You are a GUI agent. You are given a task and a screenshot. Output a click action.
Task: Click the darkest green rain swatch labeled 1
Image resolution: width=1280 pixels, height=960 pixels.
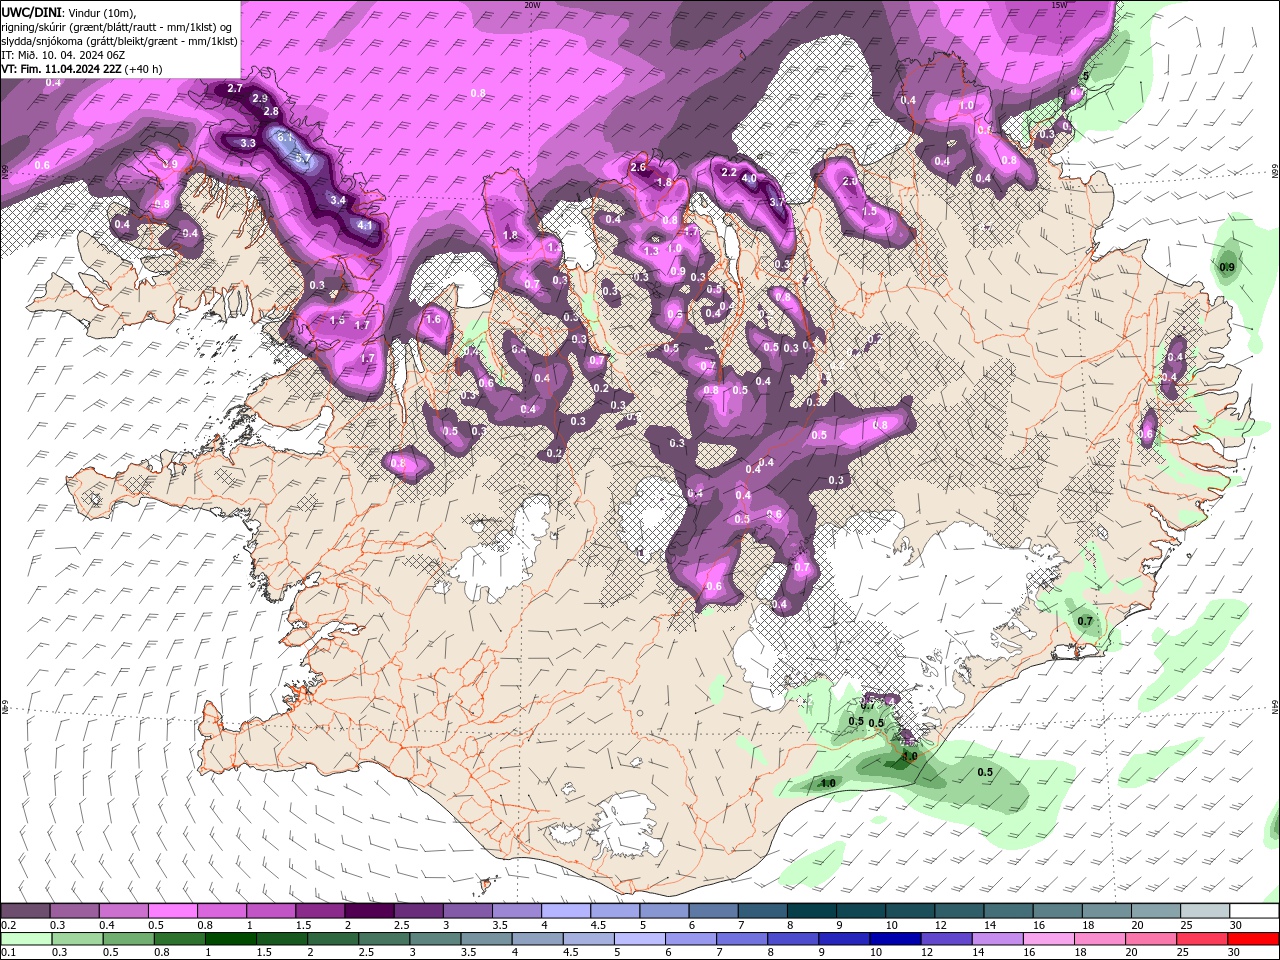click(230, 939)
